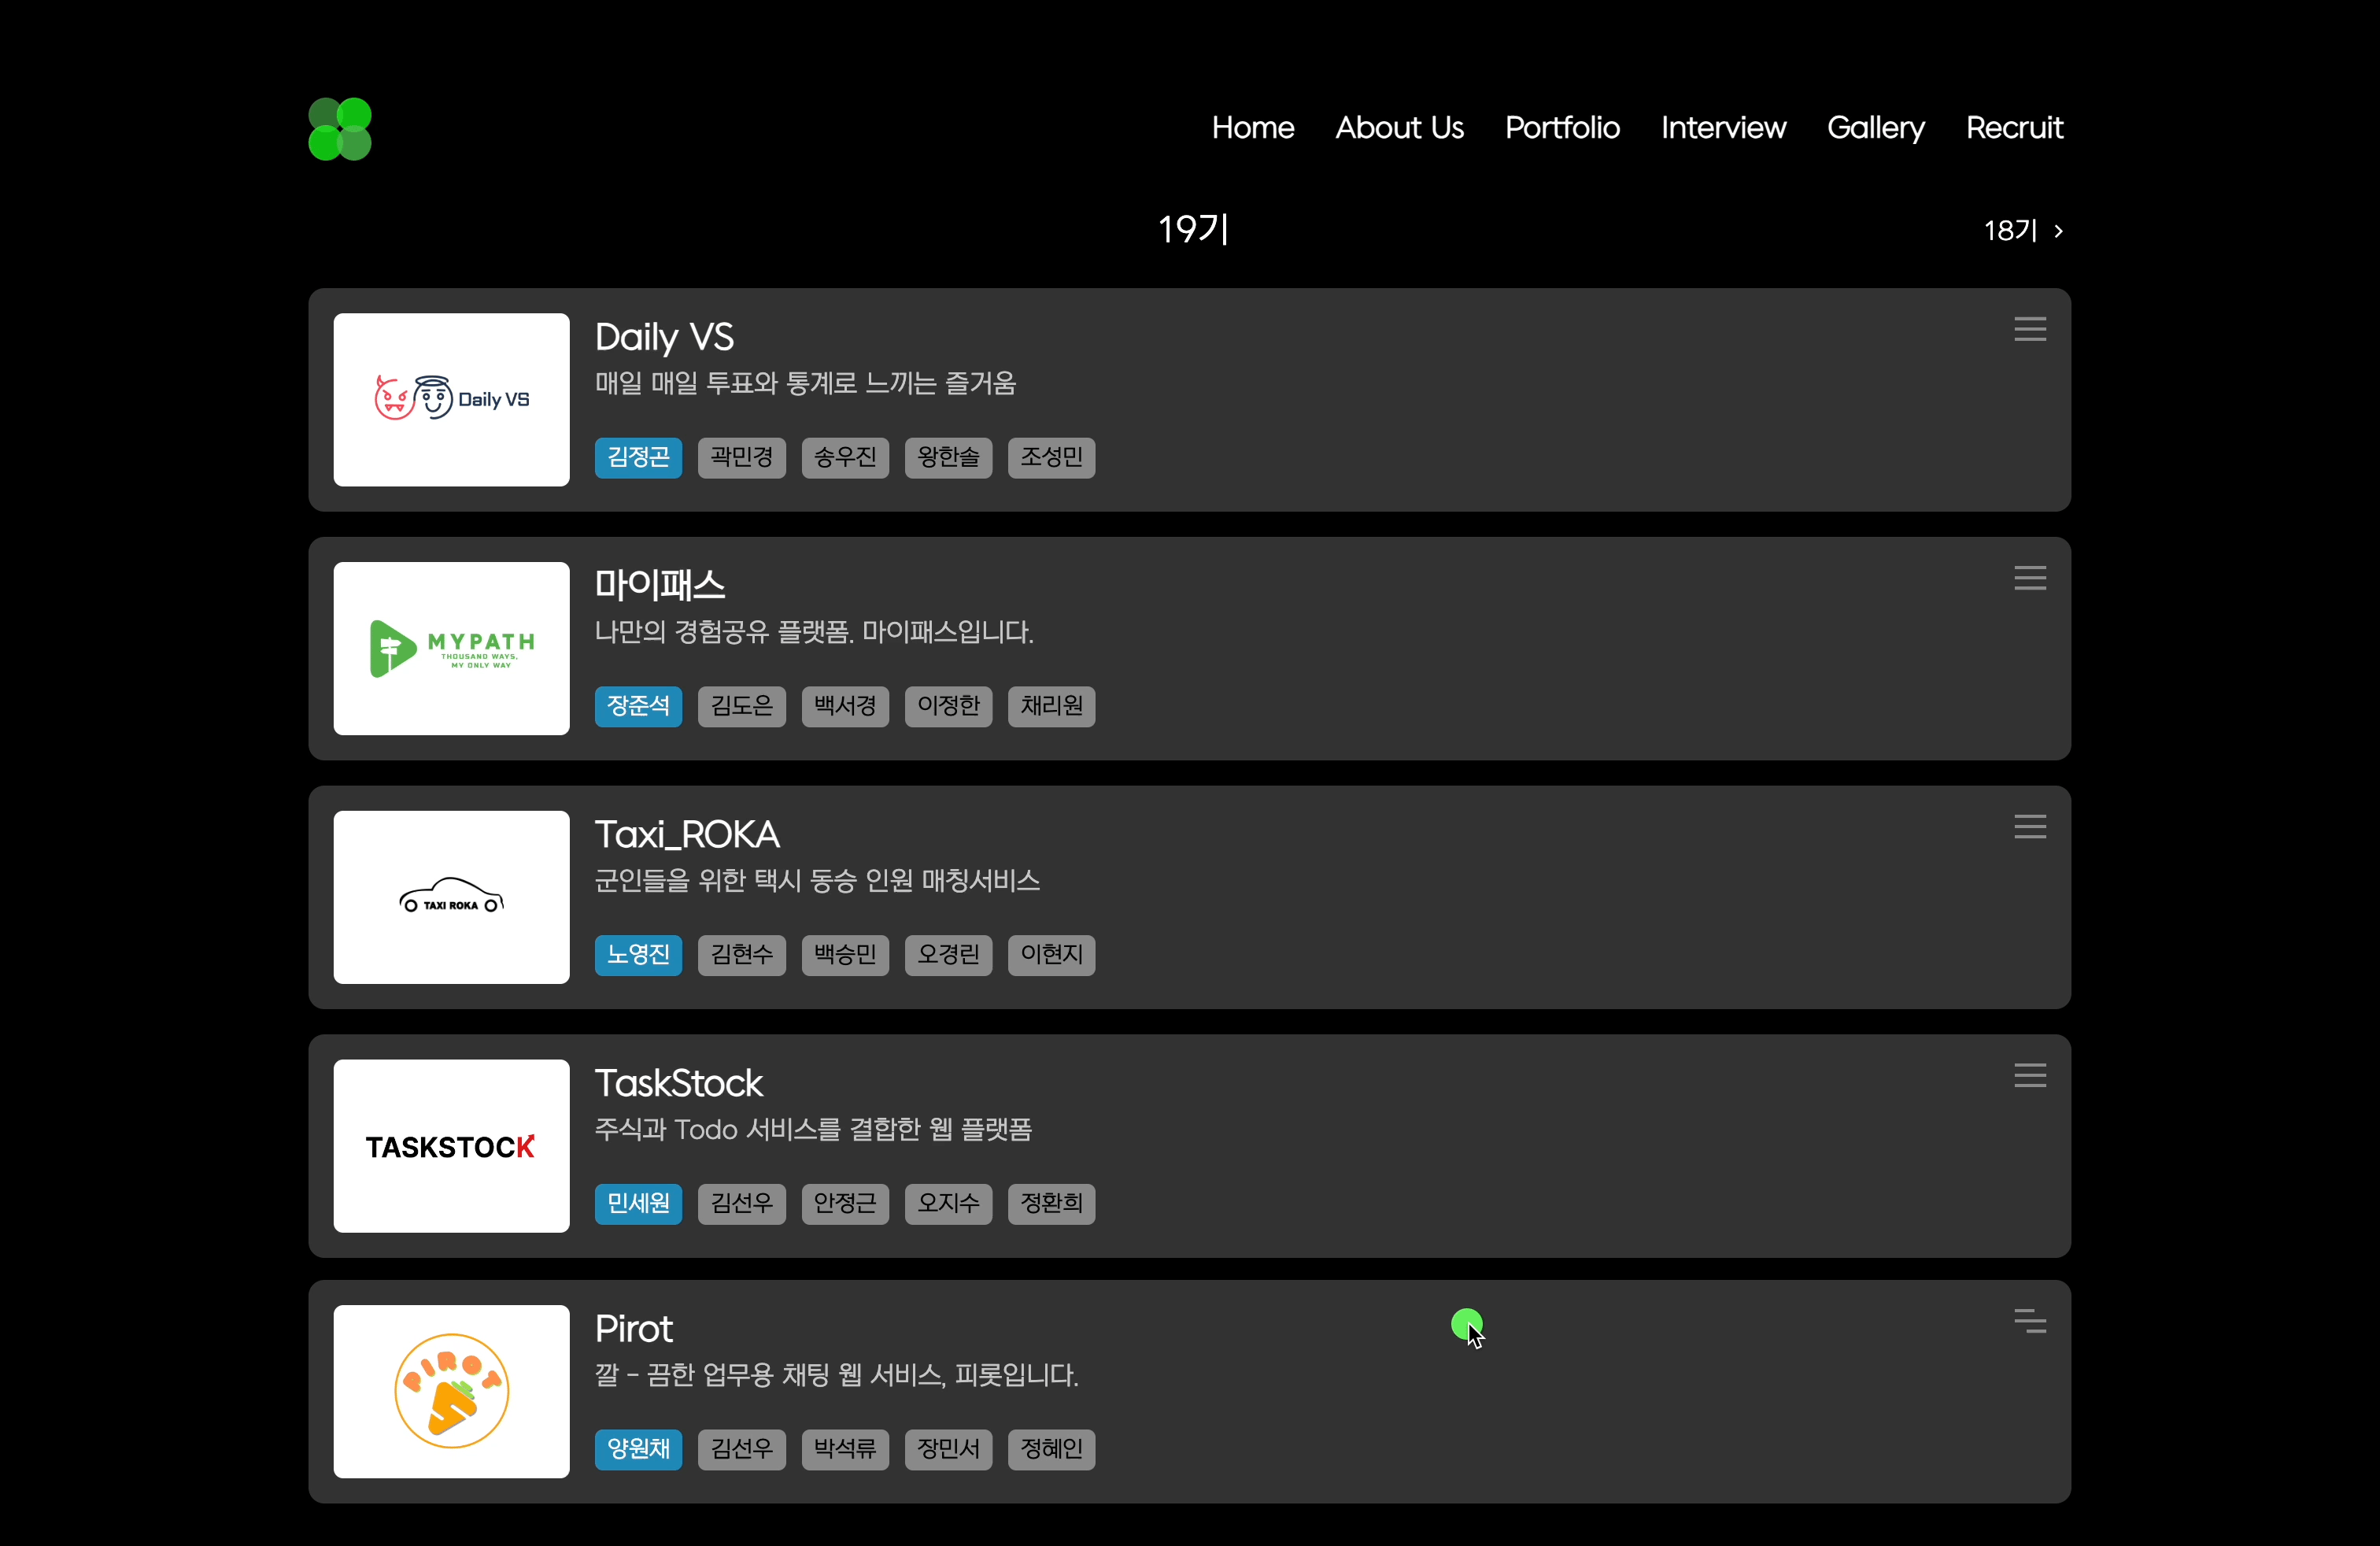The height and width of the screenshot is (1546, 2380).
Task: Open the Taxi_ROKA project title
Action: coord(688,835)
